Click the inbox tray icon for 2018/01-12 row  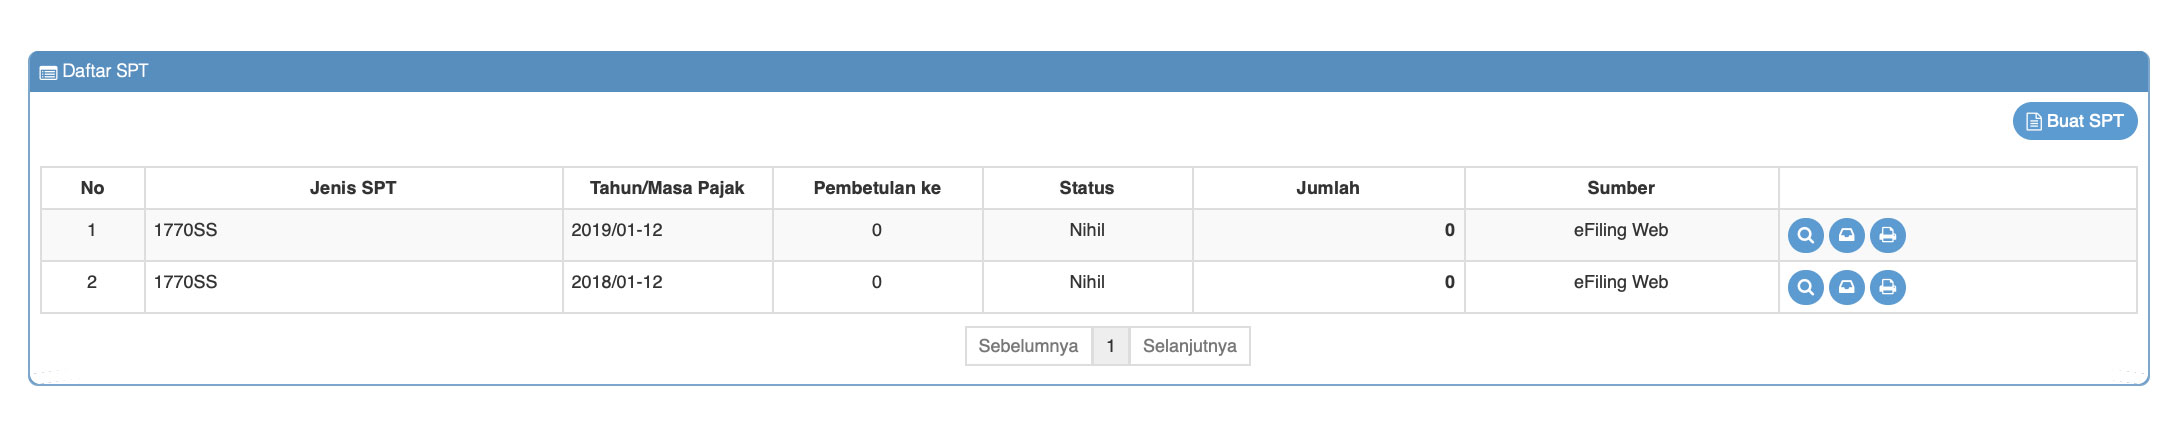click(1846, 287)
